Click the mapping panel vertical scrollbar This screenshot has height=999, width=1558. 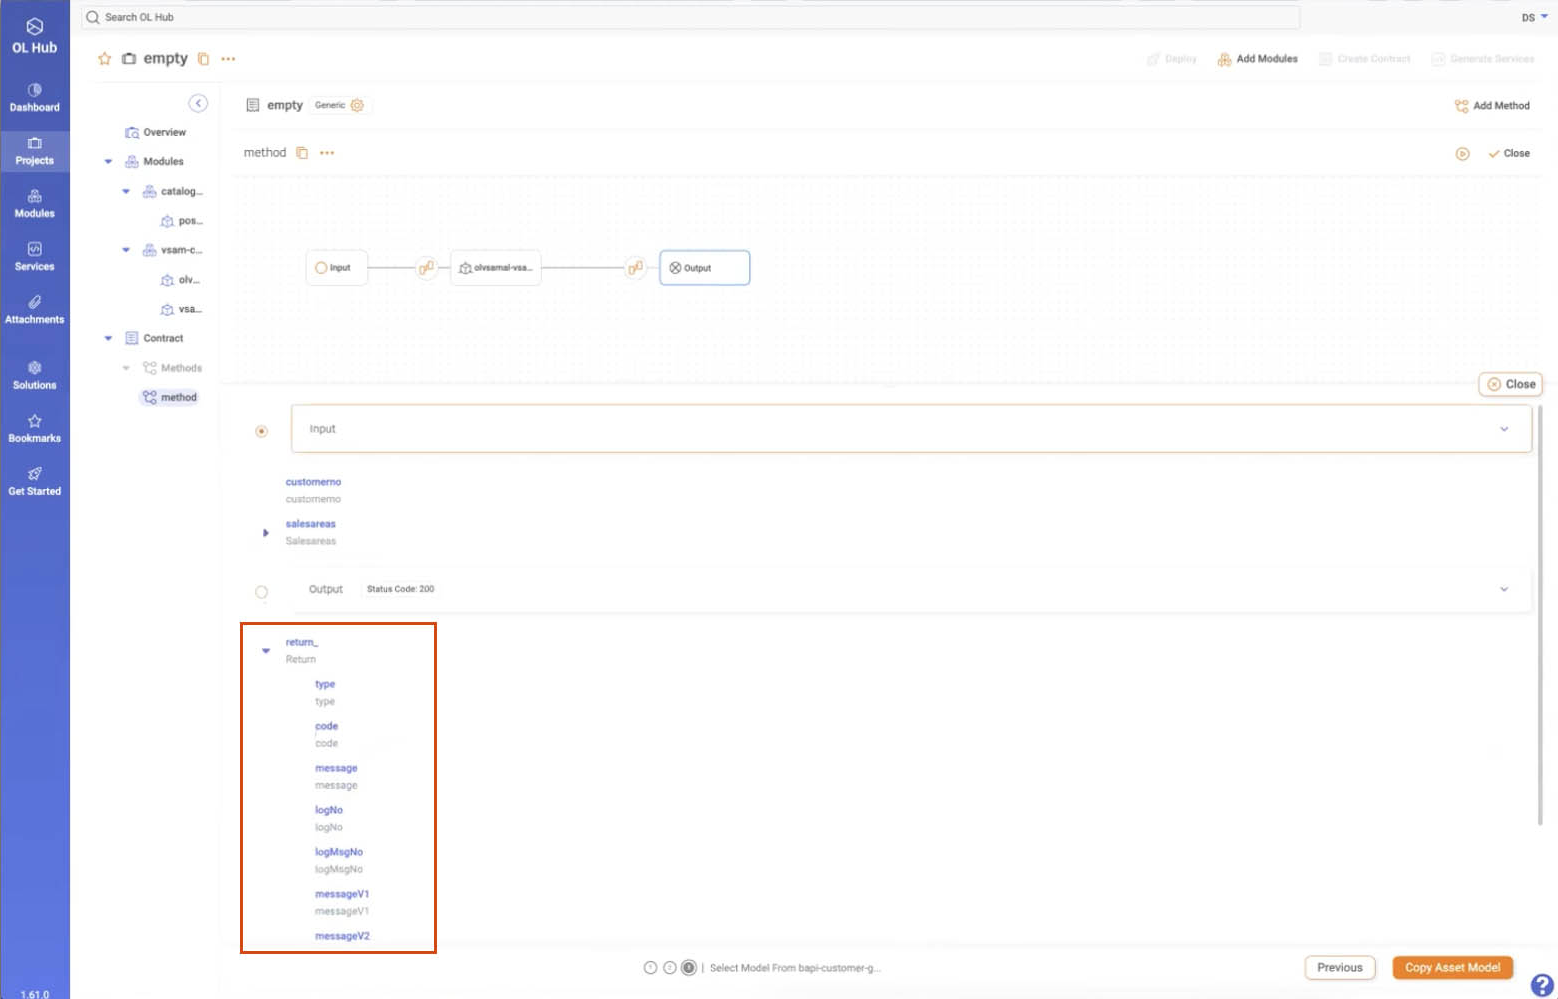coord(1539,615)
